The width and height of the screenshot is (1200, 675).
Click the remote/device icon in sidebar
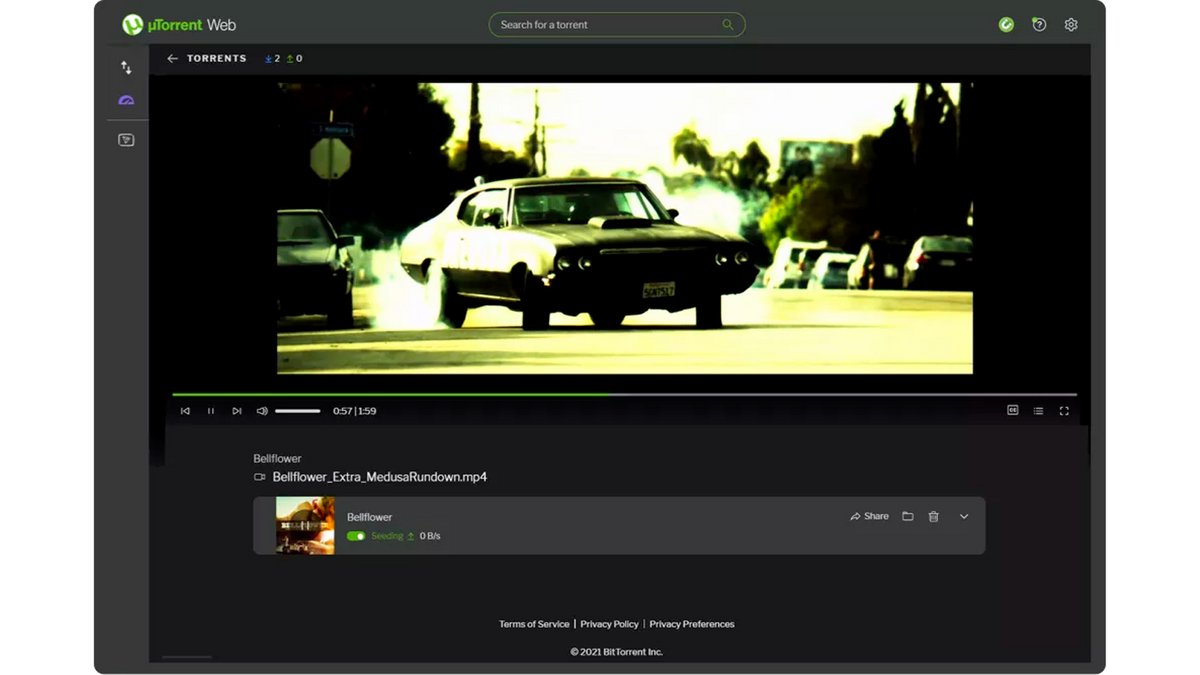click(x=126, y=139)
